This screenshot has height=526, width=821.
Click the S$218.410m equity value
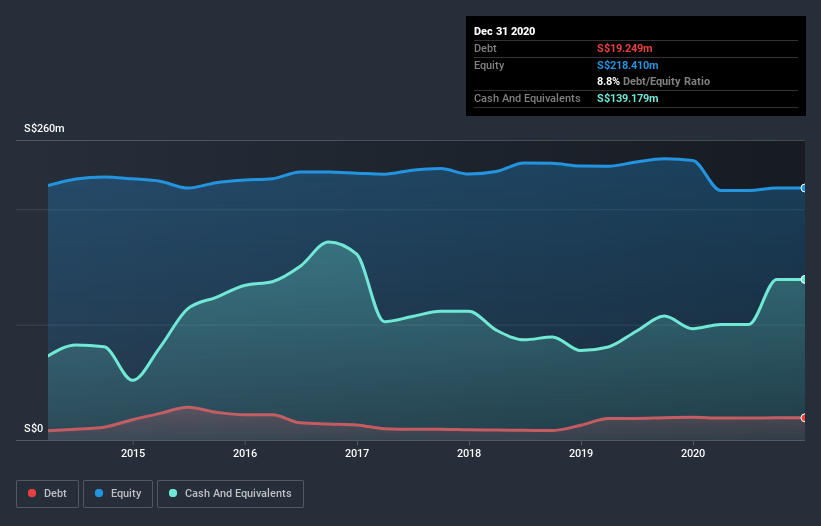(628, 65)
